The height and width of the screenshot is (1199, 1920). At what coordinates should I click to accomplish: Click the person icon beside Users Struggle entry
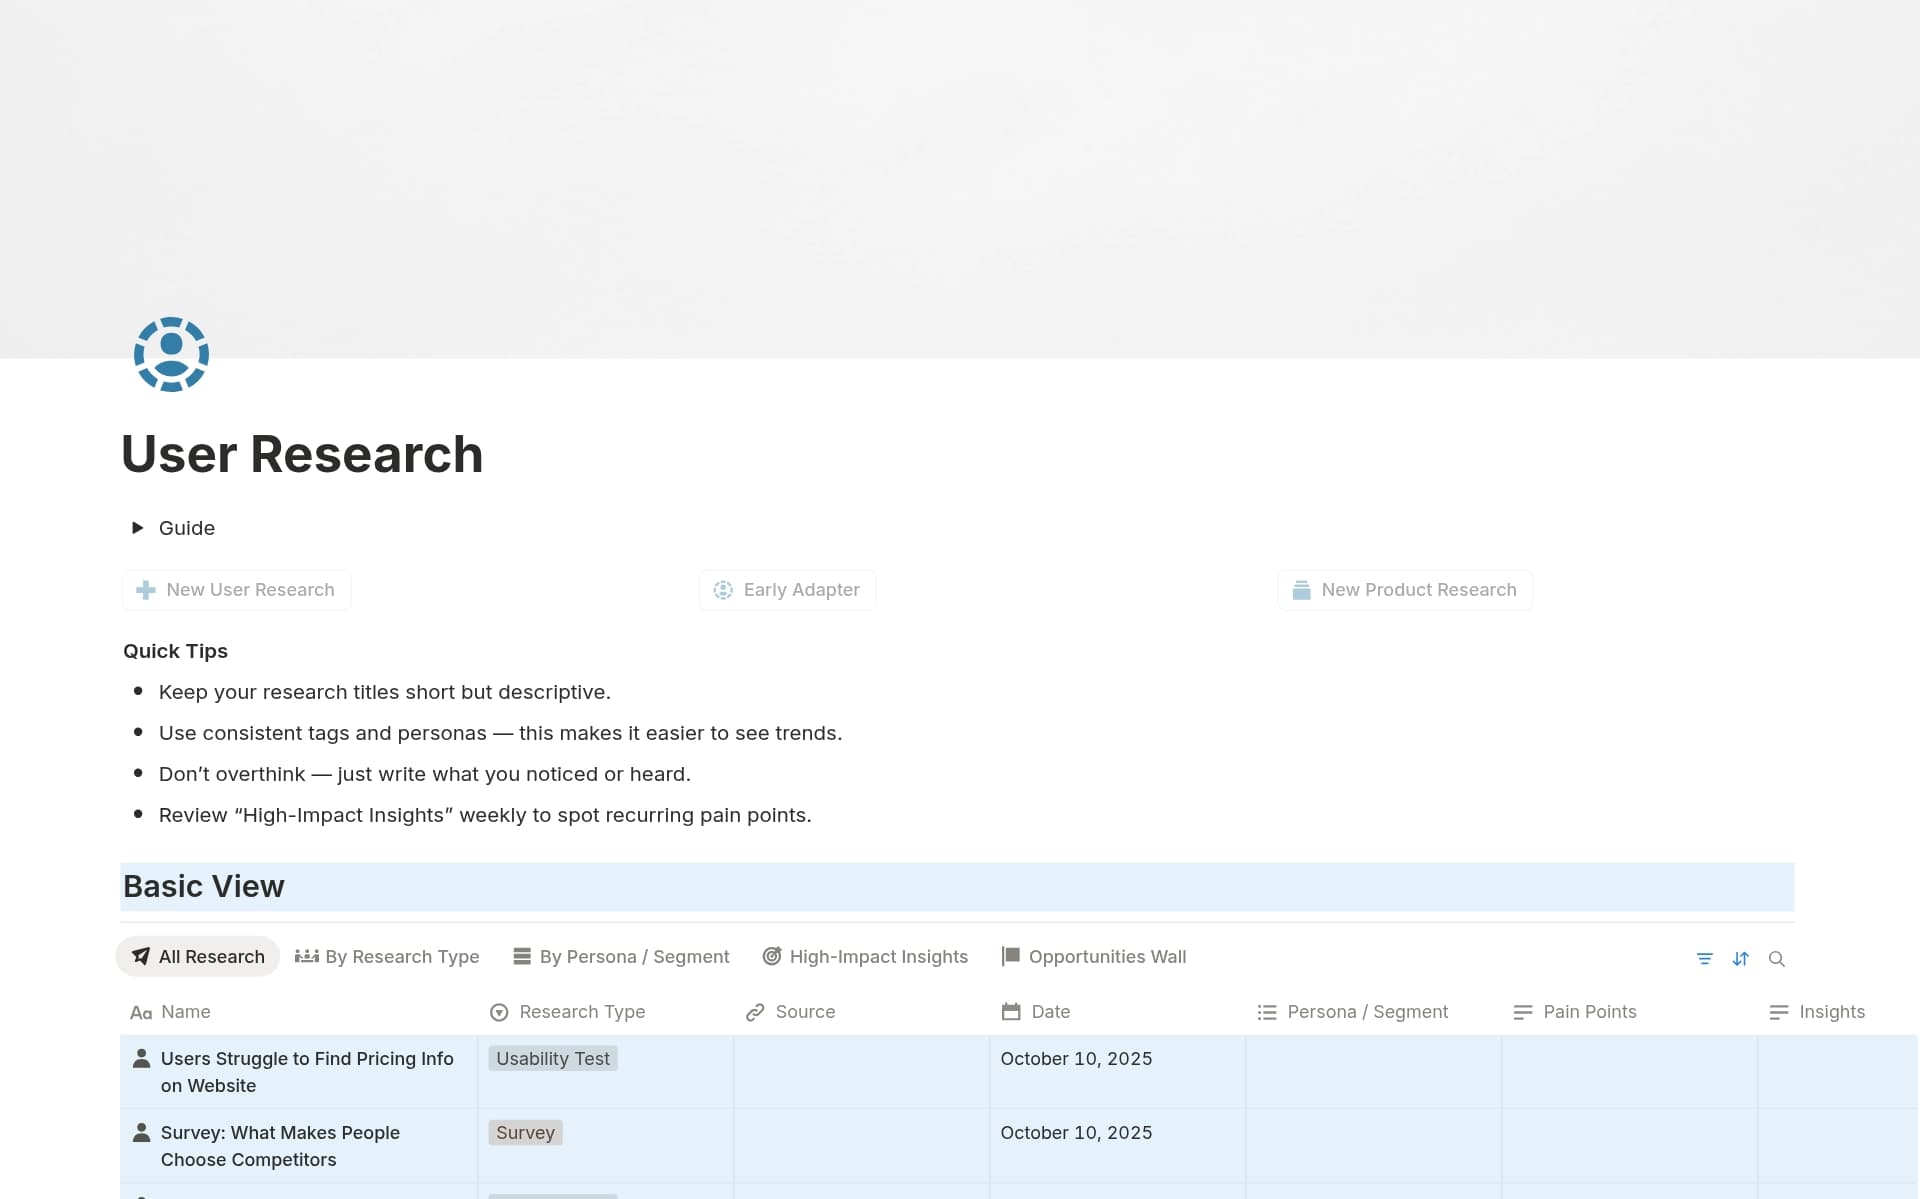141,1057
